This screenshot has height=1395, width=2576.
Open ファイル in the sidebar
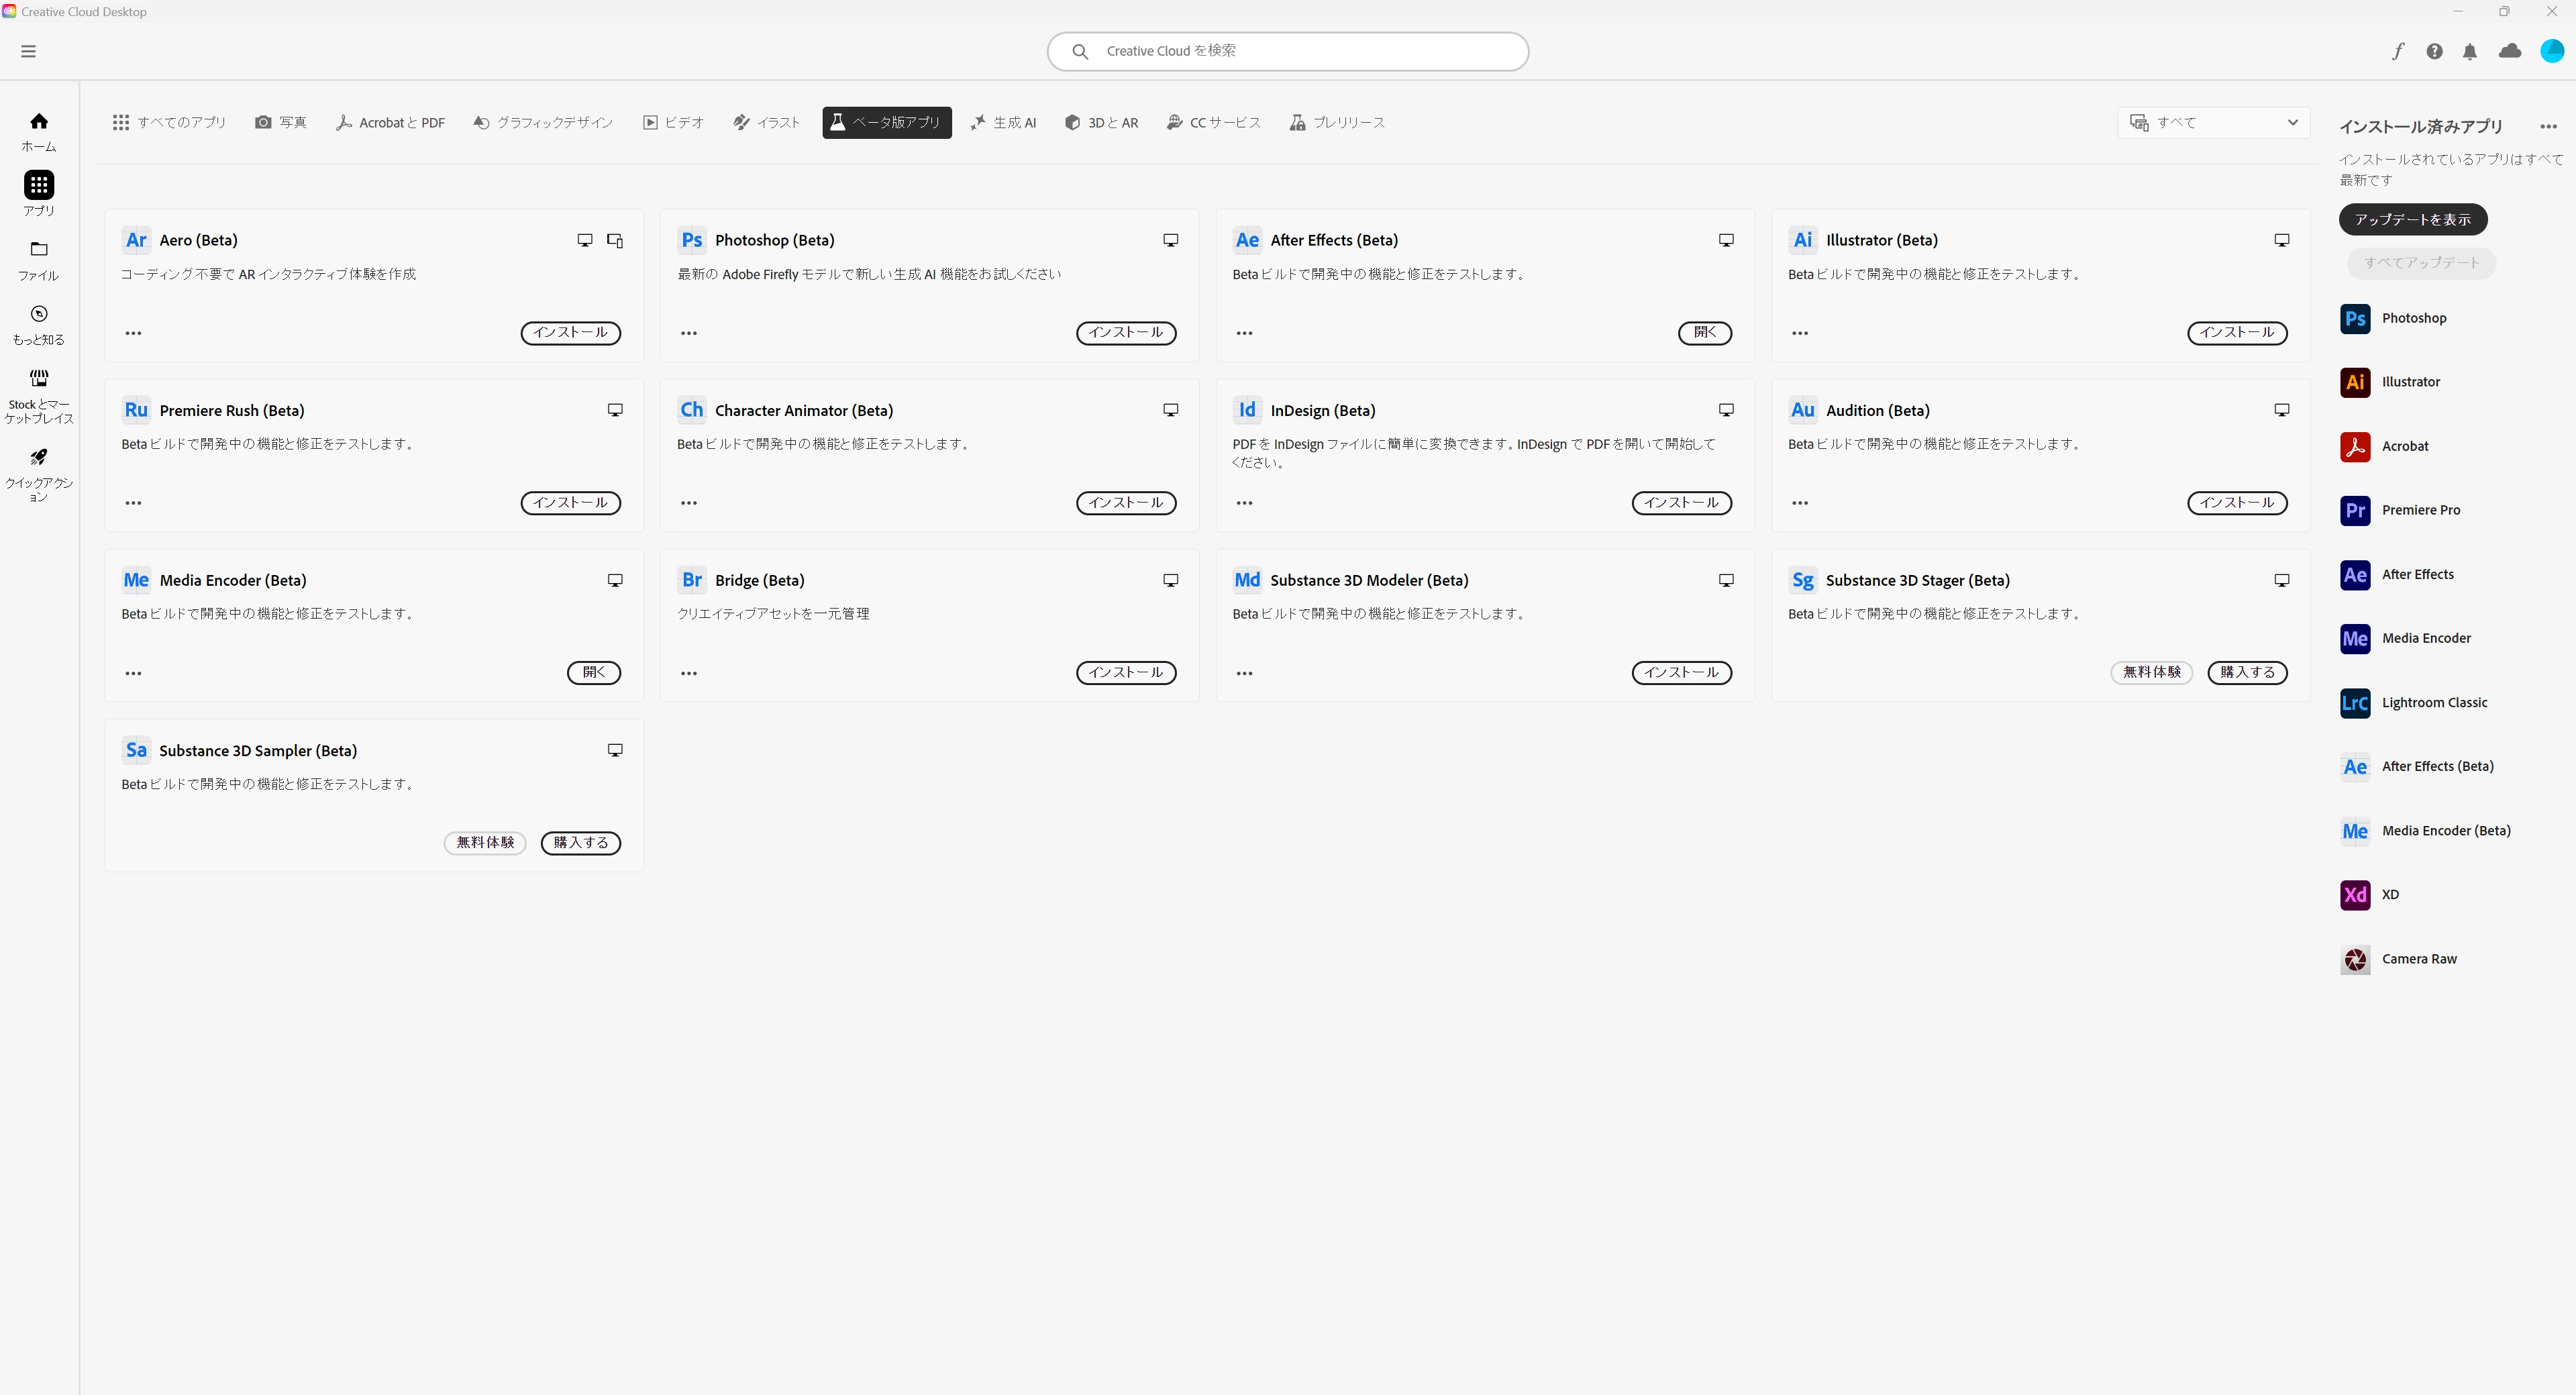point(39,260)
